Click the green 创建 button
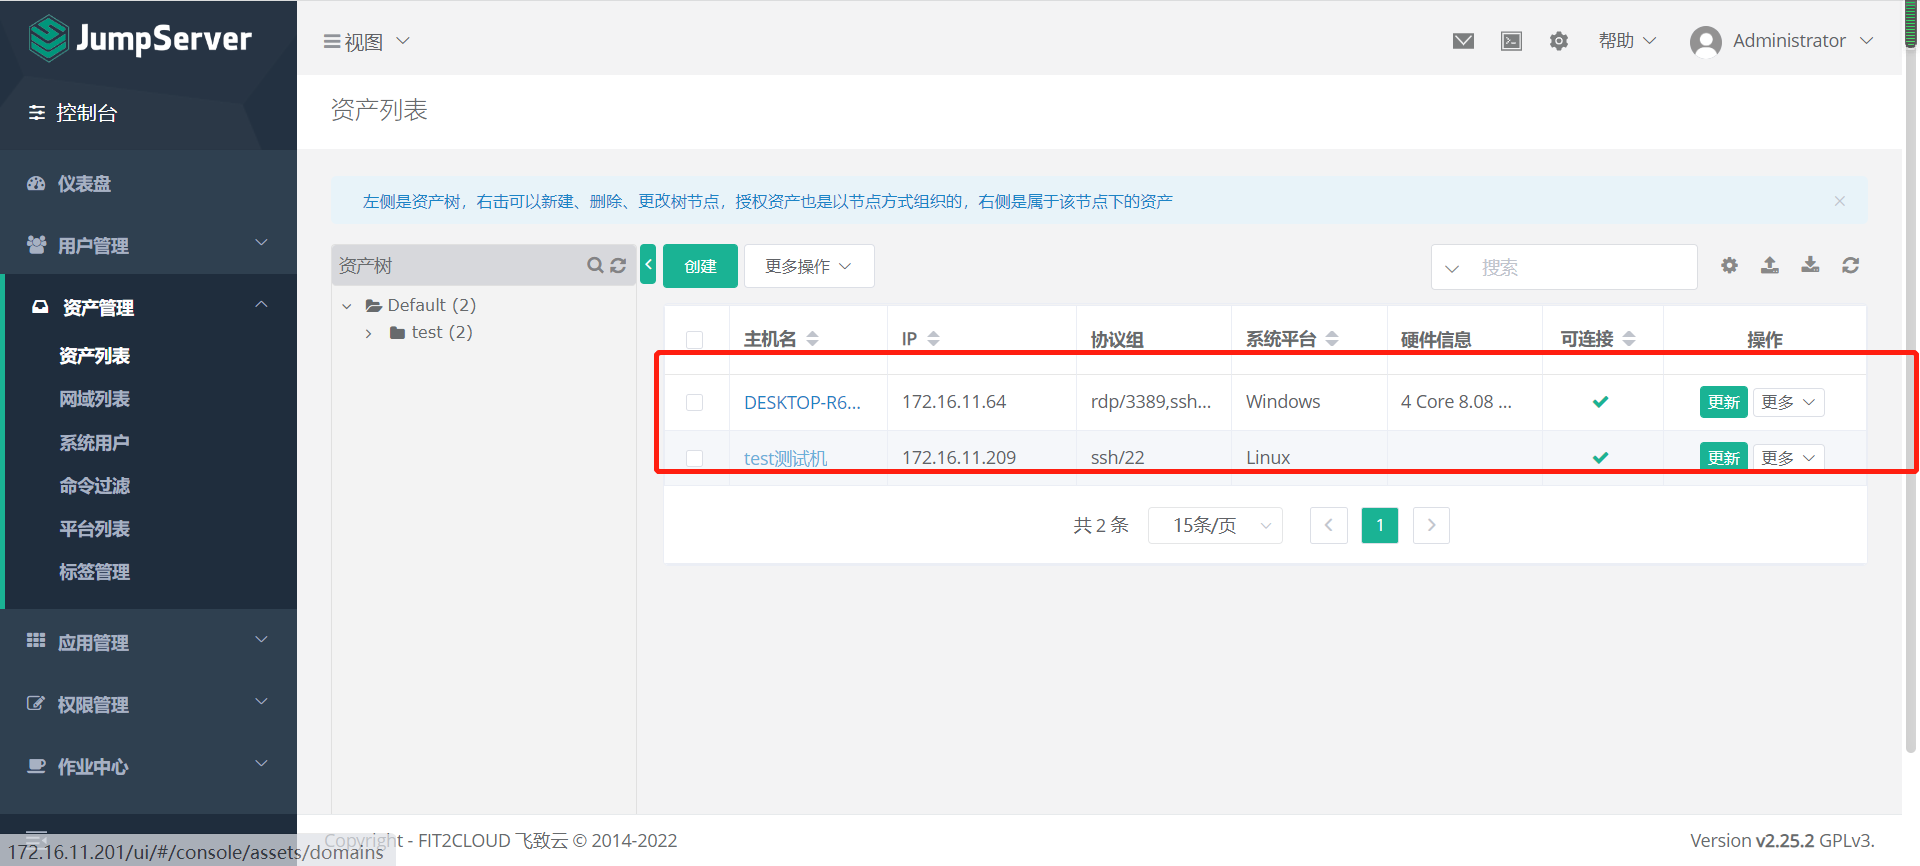This screenshot has width=1920, height=866. (x=700, y=266)
